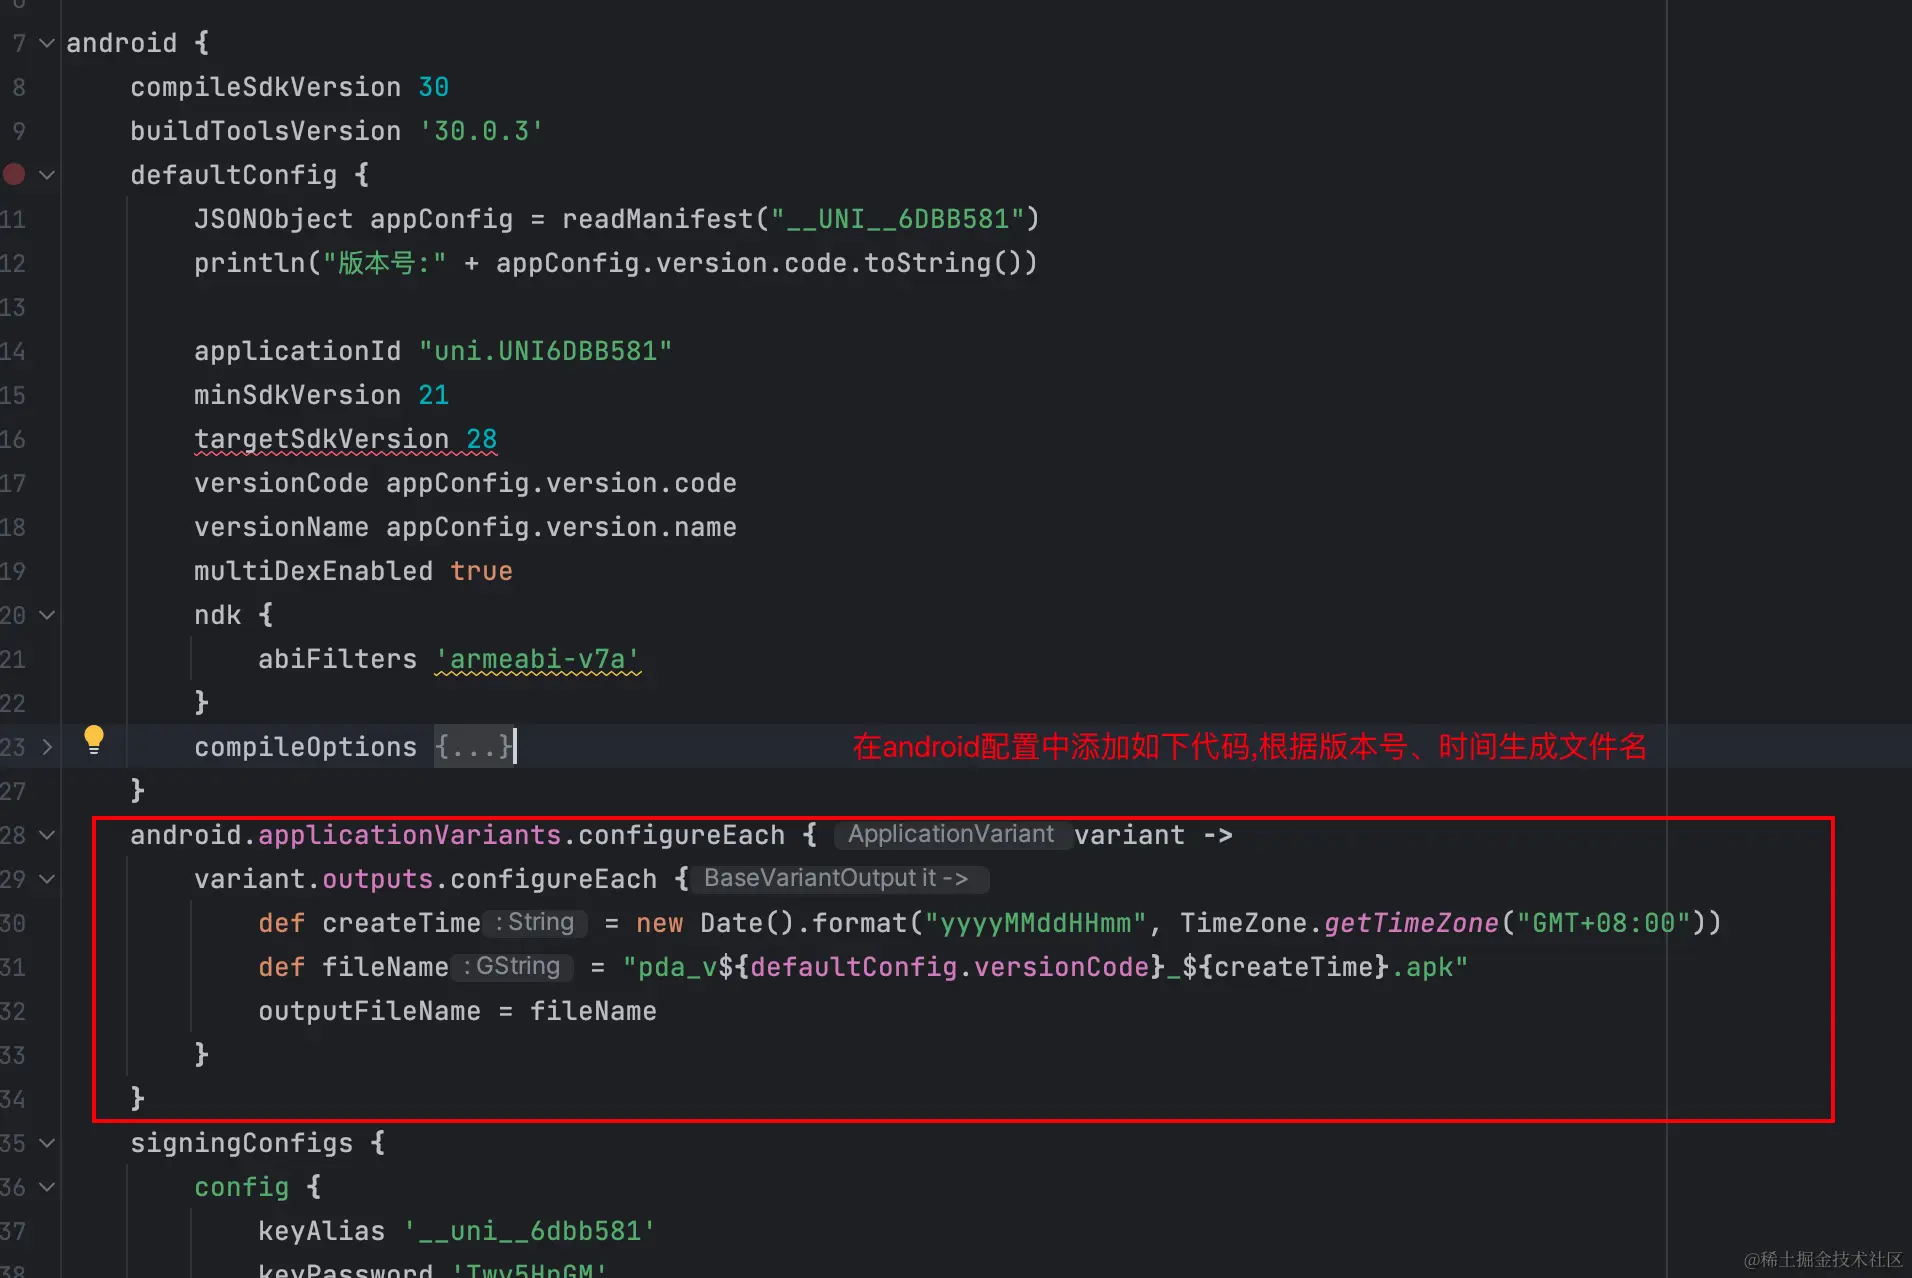Click the "yyyyMMddHHmm" format string
Viewport: 1912px width, 1278px height.
tap(1035, 923)
